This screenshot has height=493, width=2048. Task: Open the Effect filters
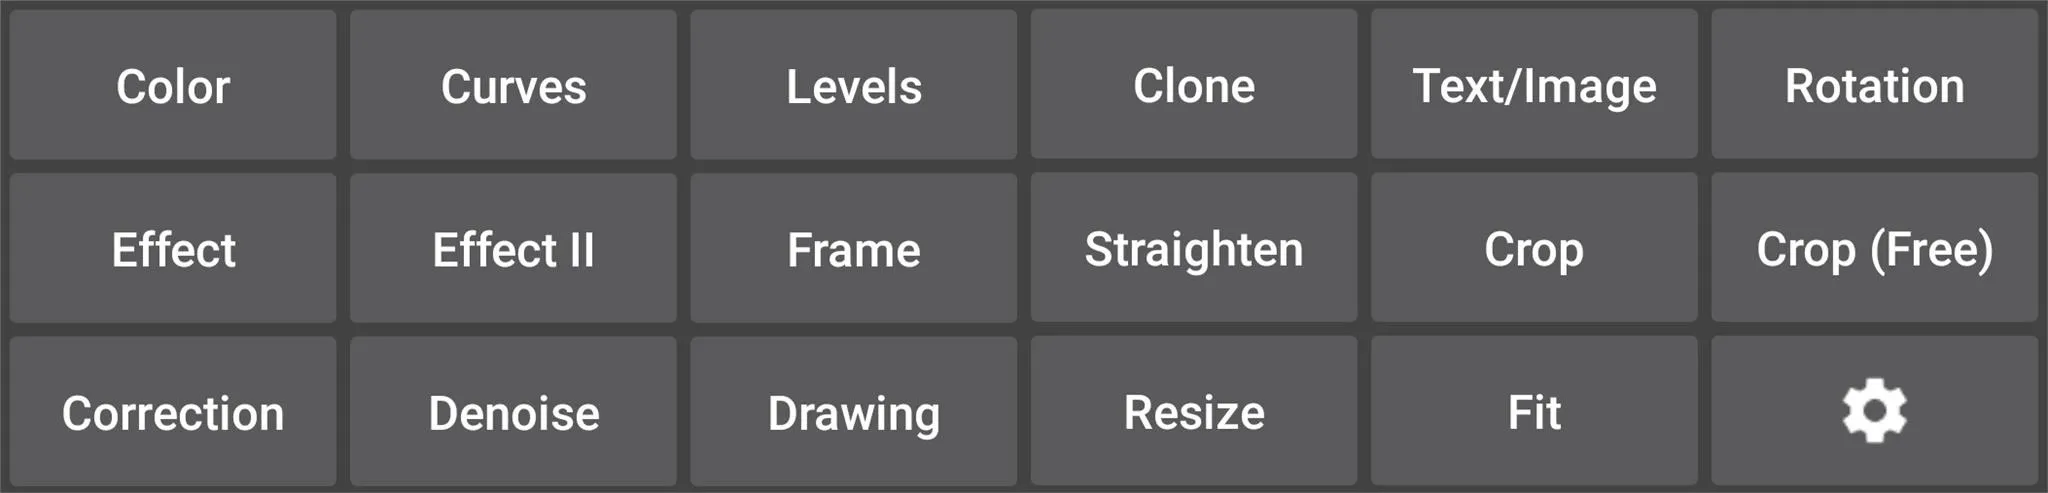coord(173,248)
